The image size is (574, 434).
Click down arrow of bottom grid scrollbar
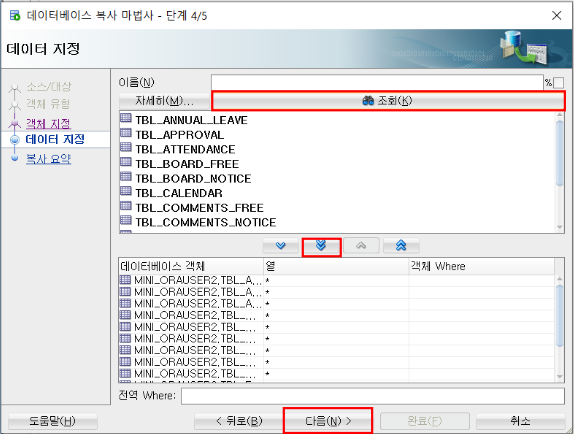click(x=559, y=377)
